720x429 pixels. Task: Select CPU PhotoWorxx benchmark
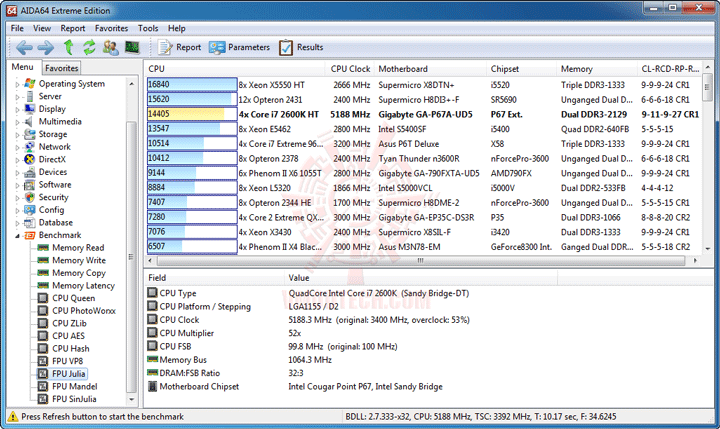coord(84,310)
